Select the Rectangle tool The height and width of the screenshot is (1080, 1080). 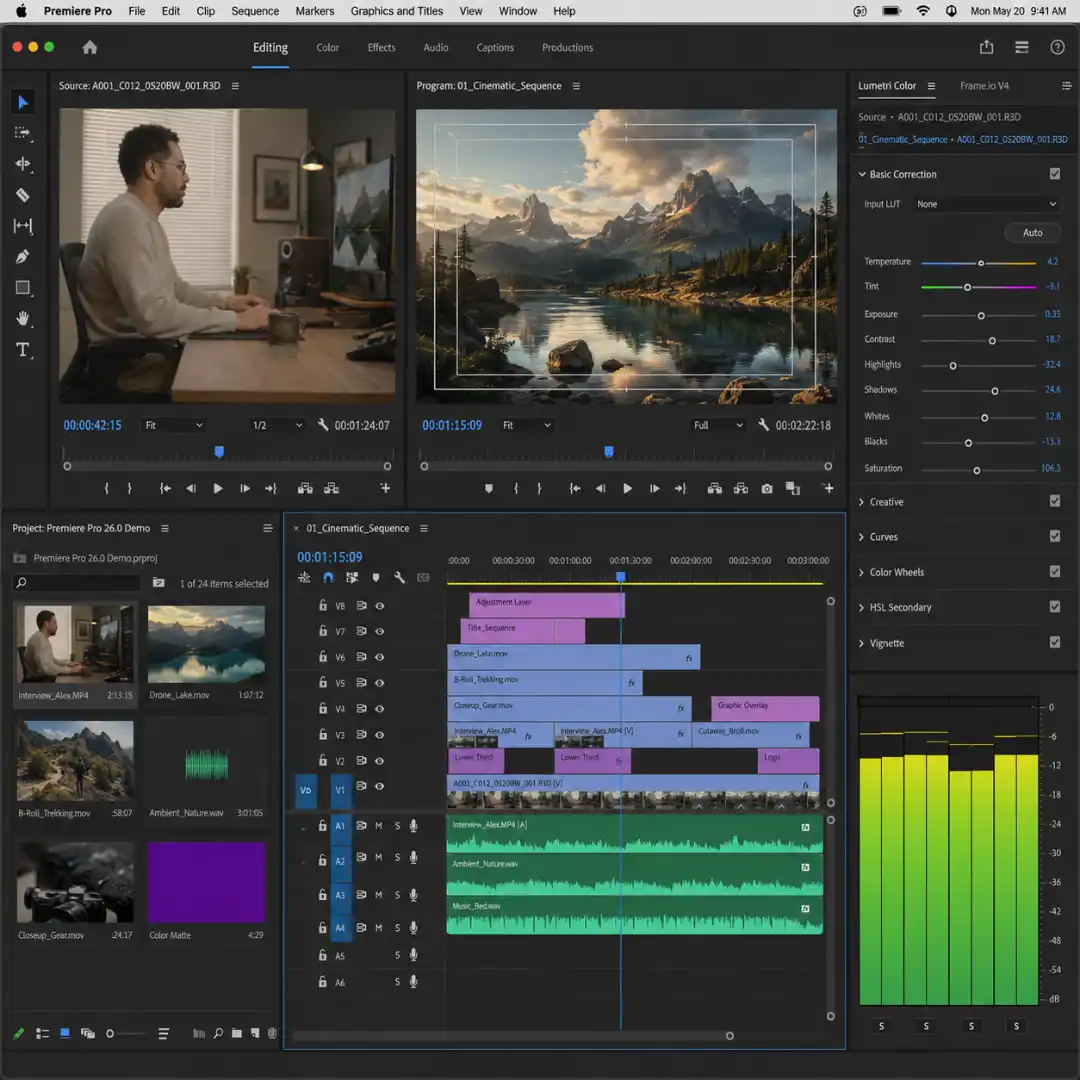click(23, 288)
